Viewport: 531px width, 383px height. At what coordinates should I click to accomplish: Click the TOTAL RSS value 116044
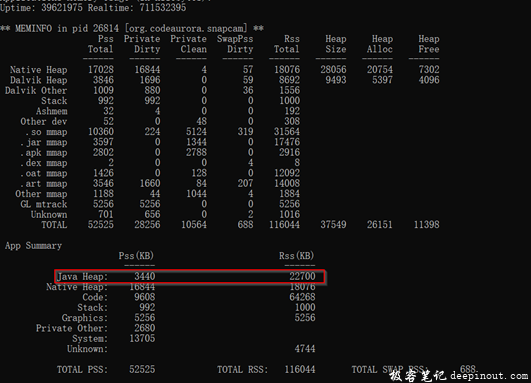click(x=300, y=369)
